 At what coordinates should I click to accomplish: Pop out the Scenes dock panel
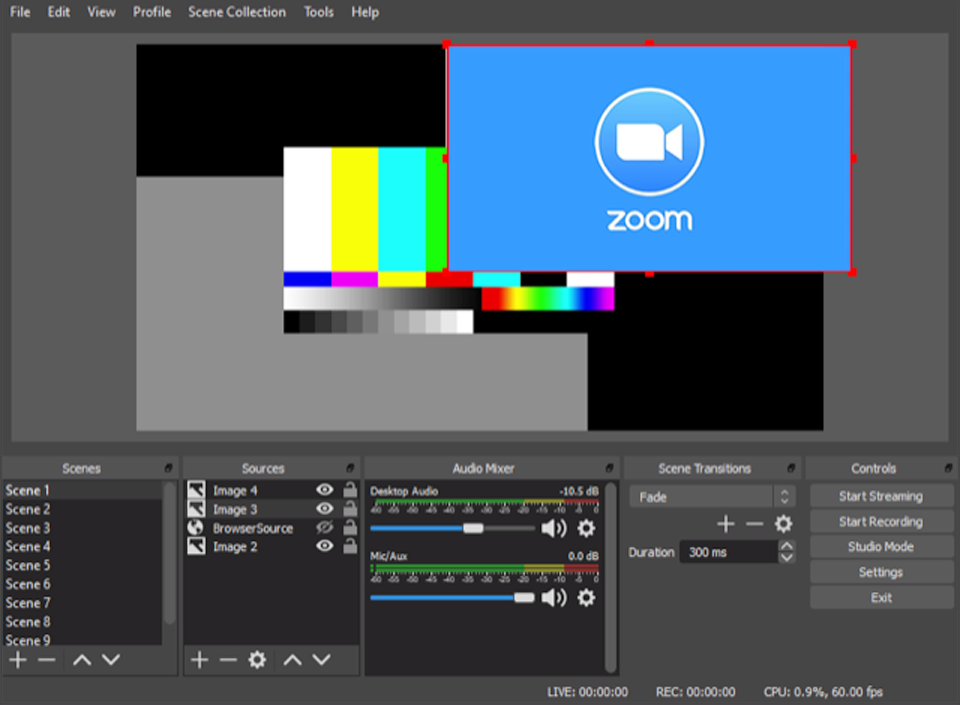168,468
